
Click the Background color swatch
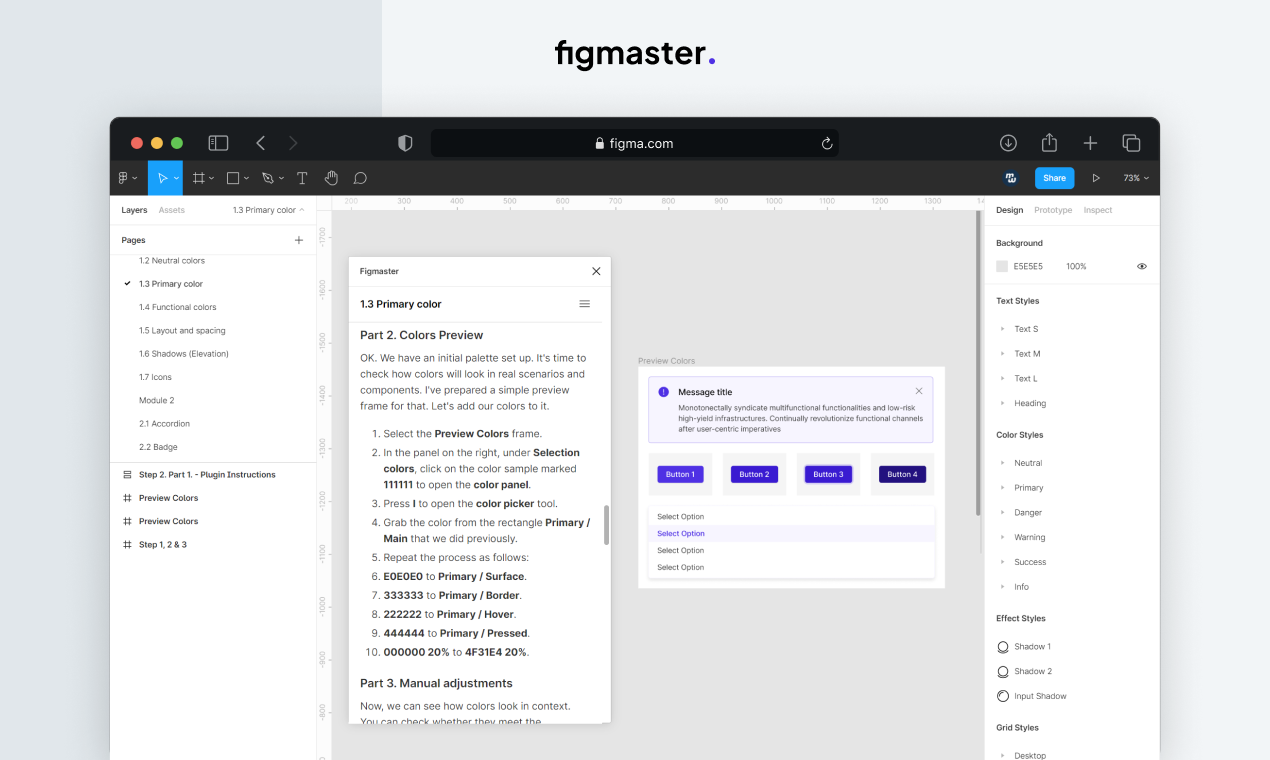pos(1002,265)
